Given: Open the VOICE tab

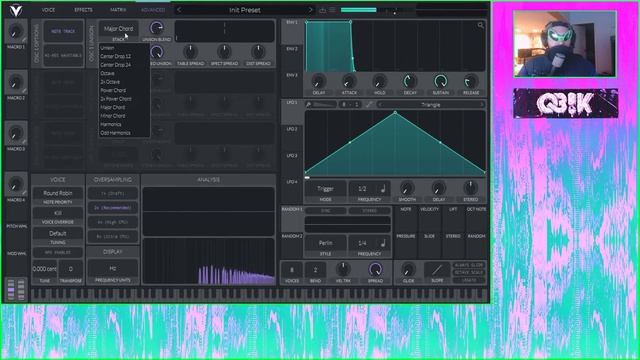Looking at the screenshot, I should click(48, 10).
